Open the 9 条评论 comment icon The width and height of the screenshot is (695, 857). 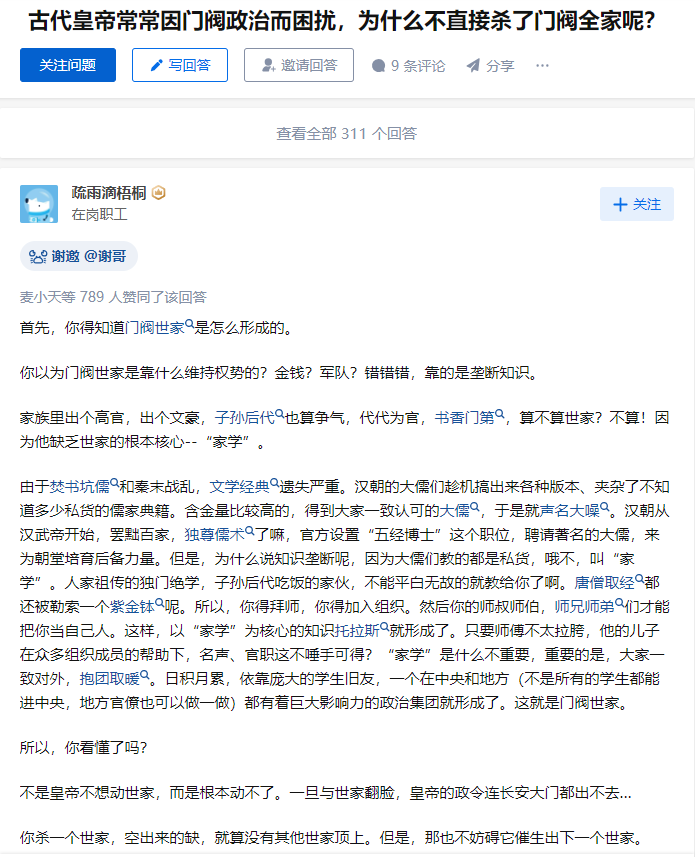[378, 66]
